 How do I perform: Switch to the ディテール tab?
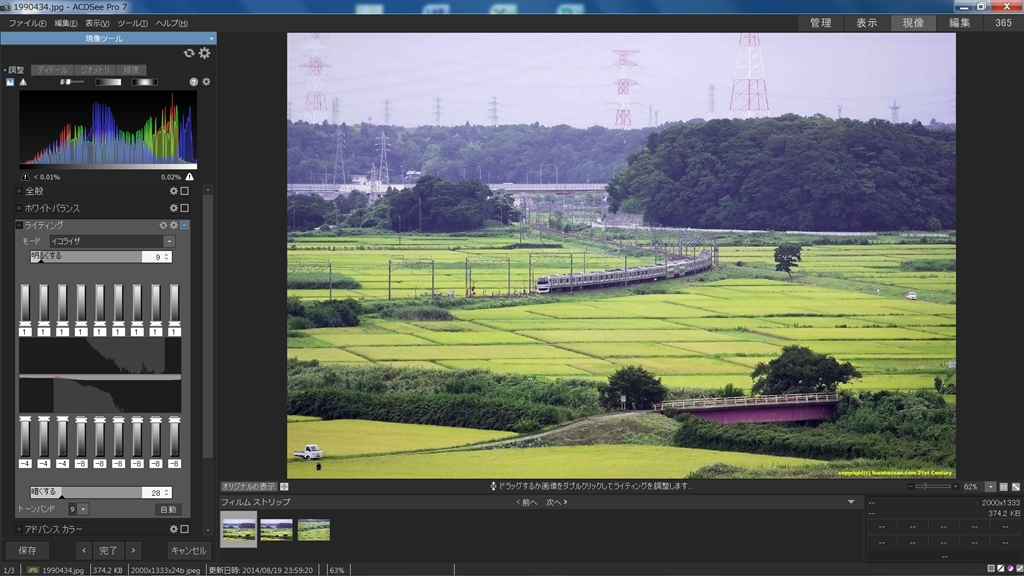52,70
